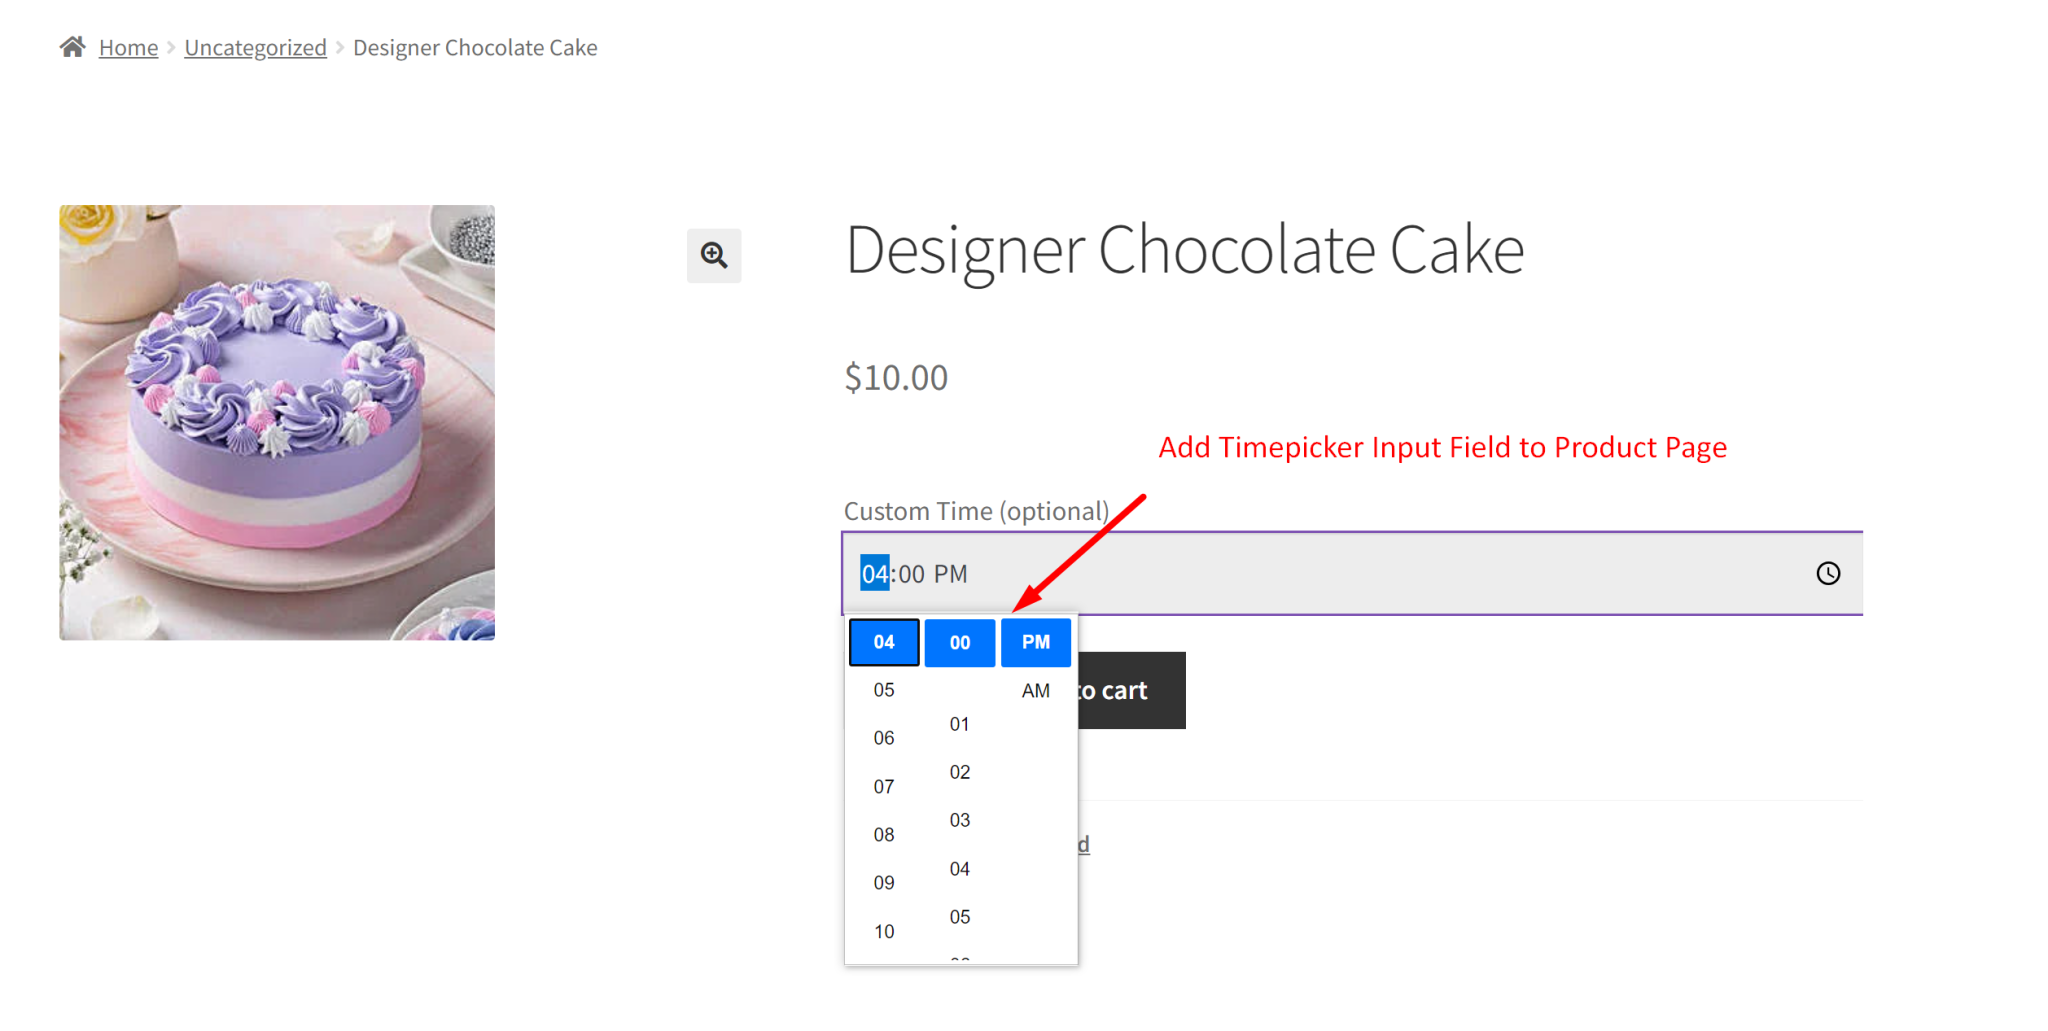Click the cake product thumbnail
Image resolution: width=2048 pixels, height=1031 pixels.
[277, 422]
